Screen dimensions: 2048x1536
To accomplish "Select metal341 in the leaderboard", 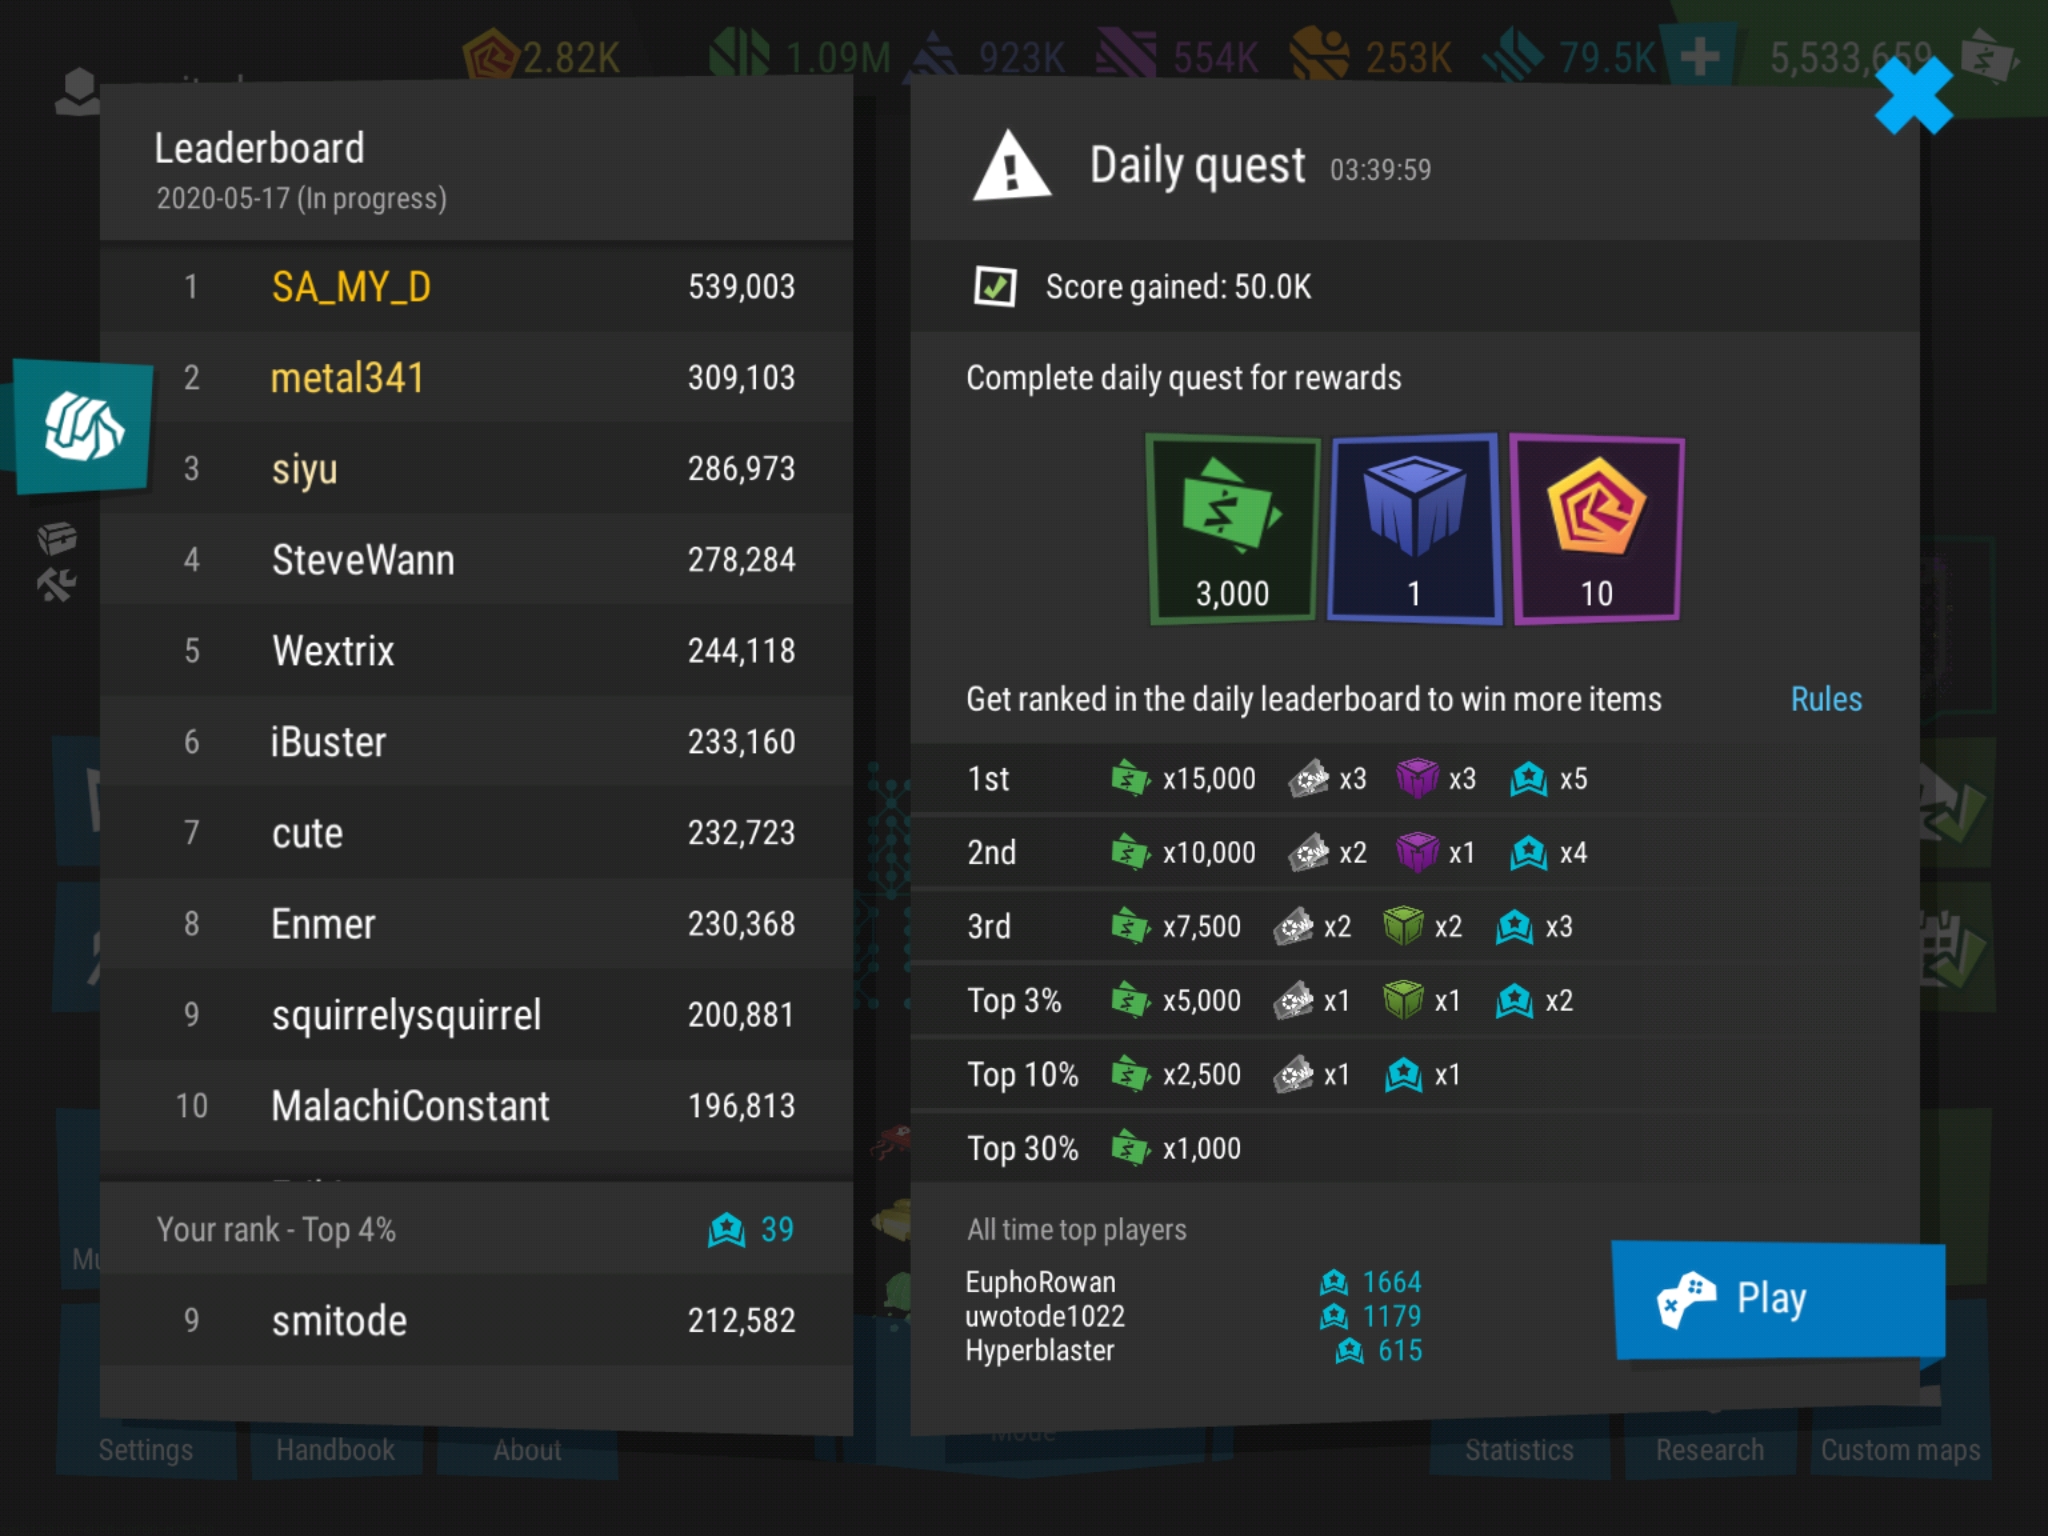I will coord(476,378).
